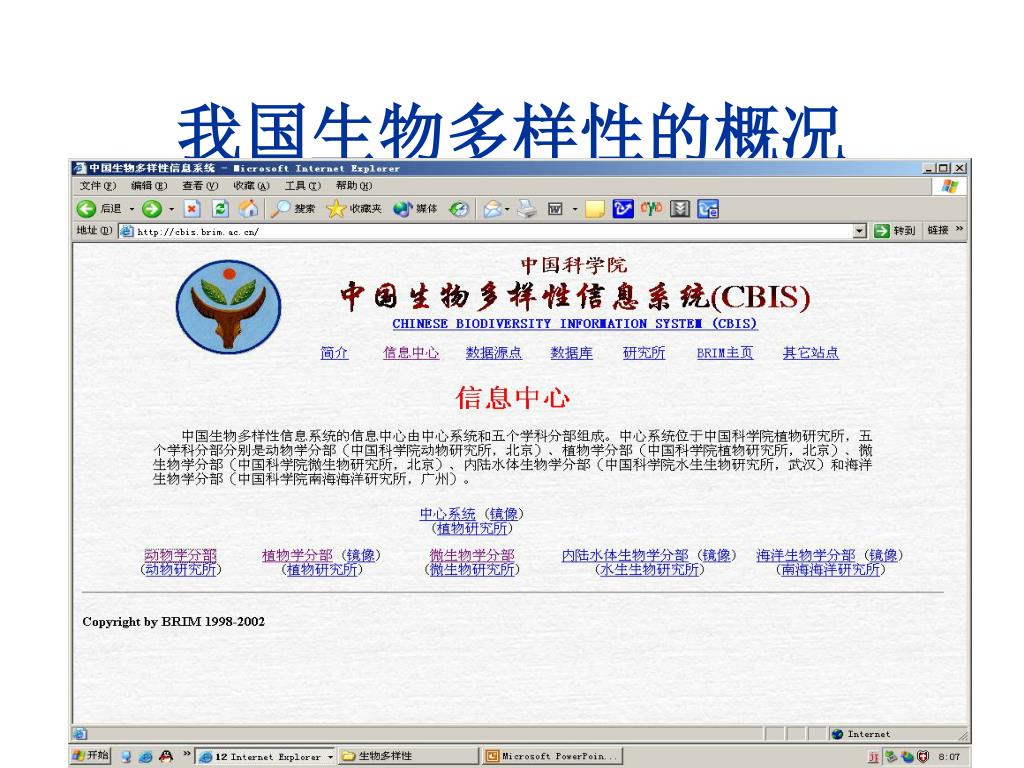Click the address URL input field
The image size is (1024, 768).
point(493,231)
